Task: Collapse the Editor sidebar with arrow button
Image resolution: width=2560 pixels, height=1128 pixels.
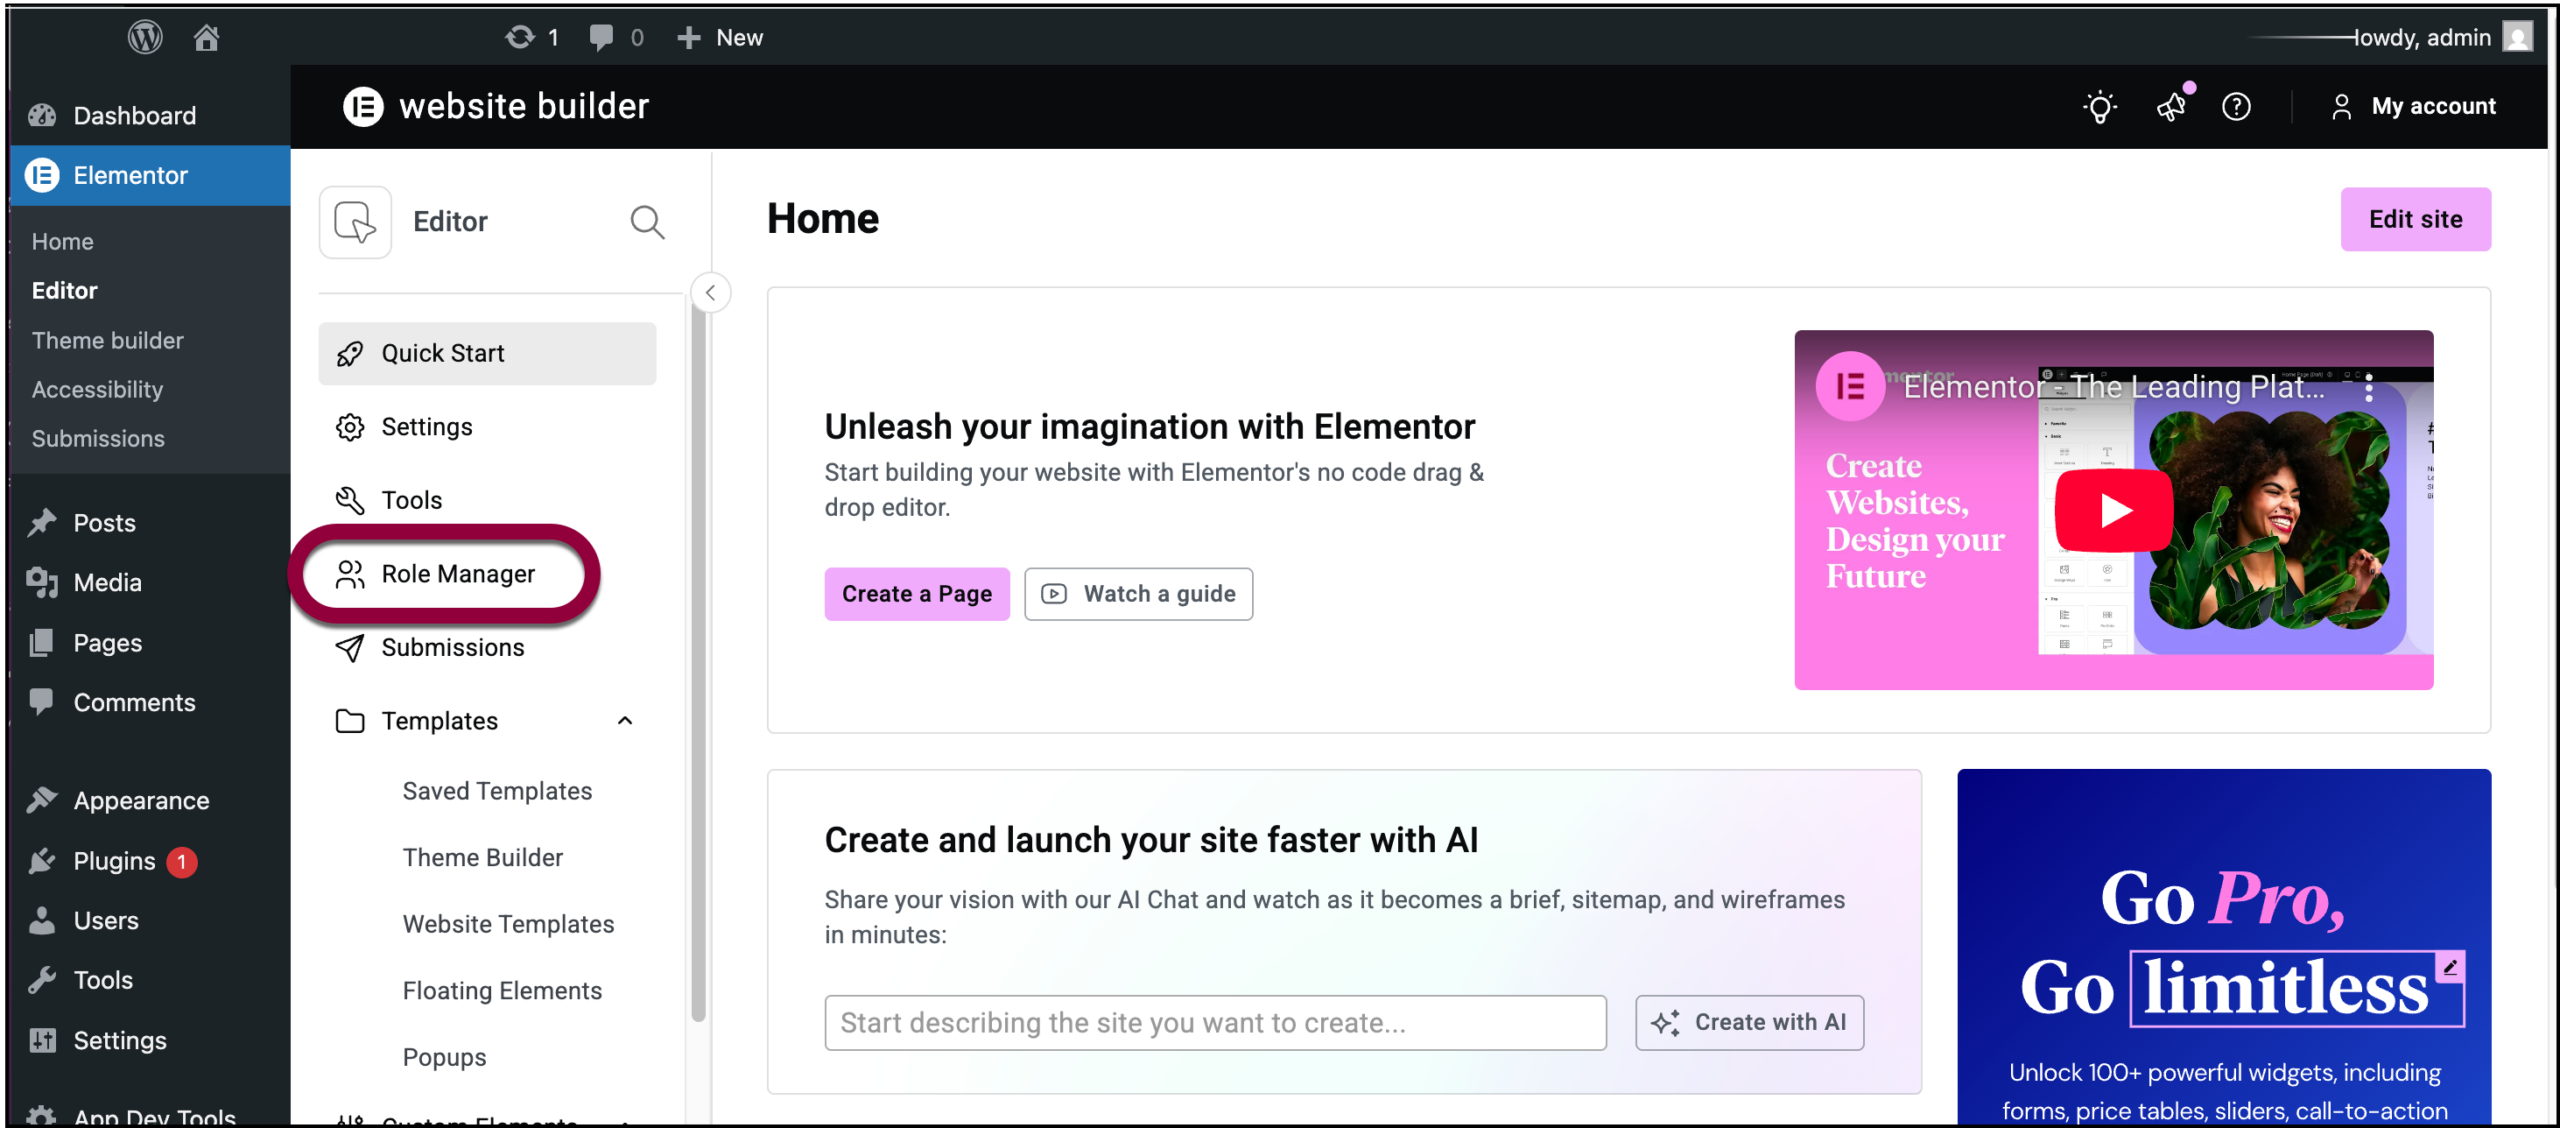Action: (x=710, y=293)
